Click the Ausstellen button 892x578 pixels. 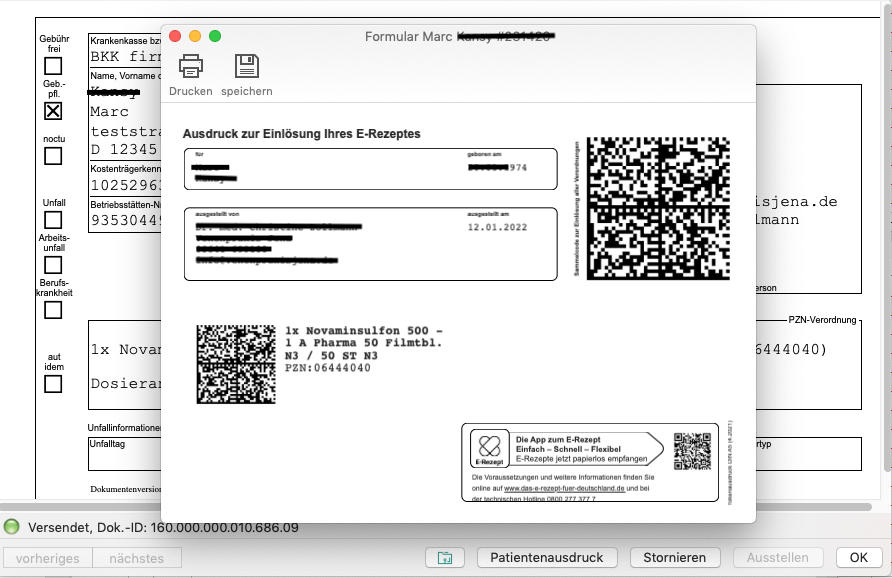(778, 558)
